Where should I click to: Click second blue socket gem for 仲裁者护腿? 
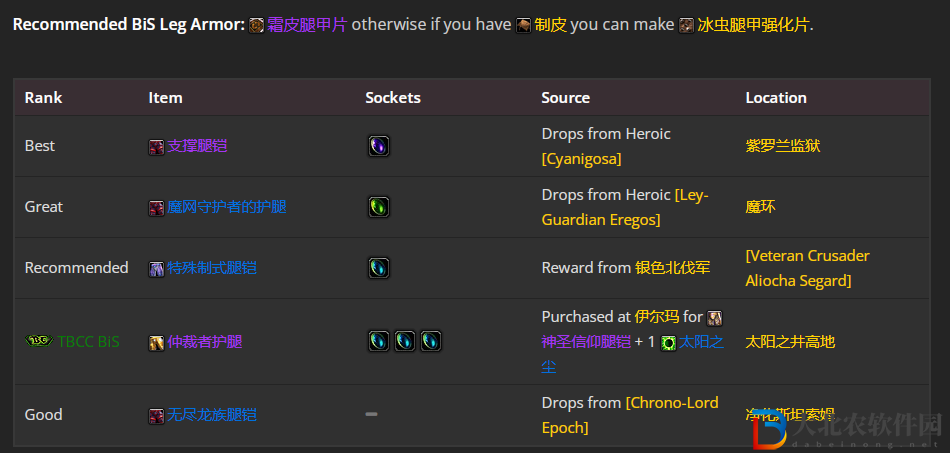pyautogui.click(x=405, y=341)
